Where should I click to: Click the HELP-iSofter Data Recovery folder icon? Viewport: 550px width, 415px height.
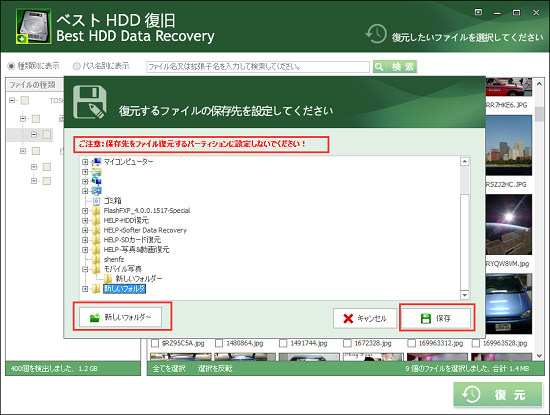[96, 230]
